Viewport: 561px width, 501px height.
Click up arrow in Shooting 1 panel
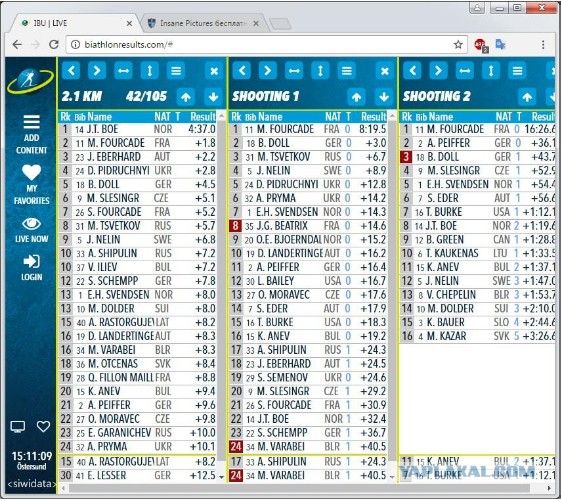(x=356, y=97)
